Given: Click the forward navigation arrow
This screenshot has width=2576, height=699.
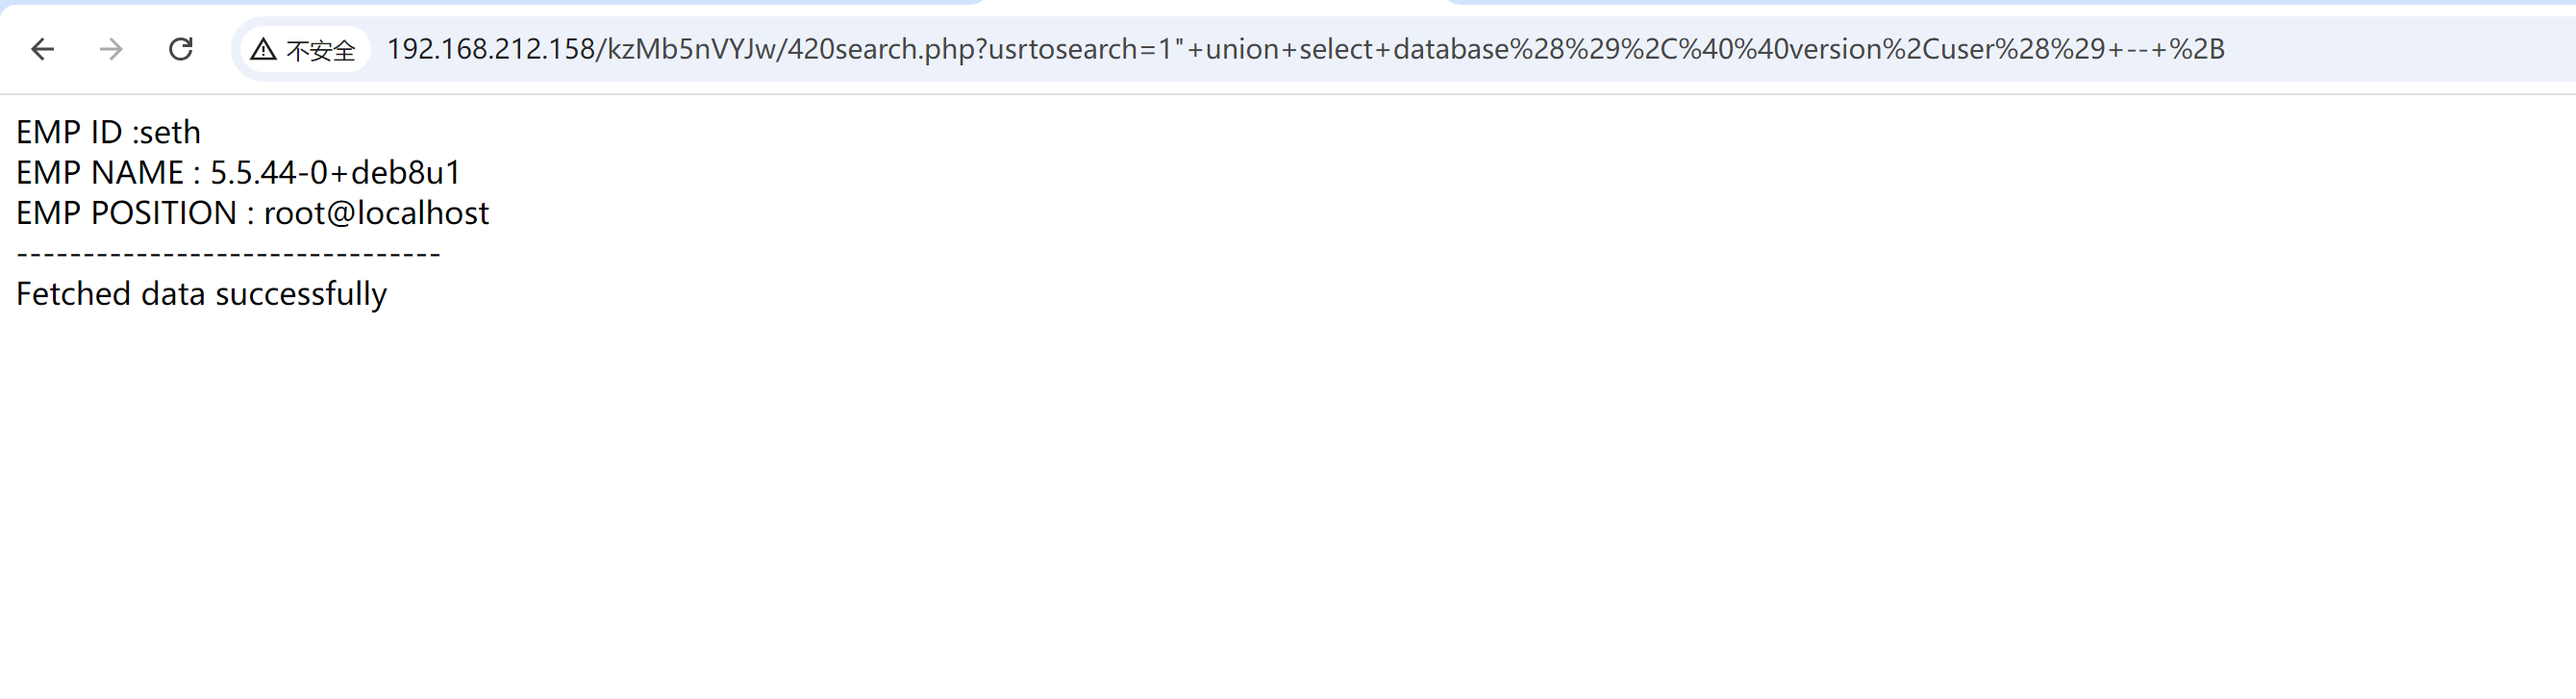Looking at the screenshot, I should click(111, 49).
